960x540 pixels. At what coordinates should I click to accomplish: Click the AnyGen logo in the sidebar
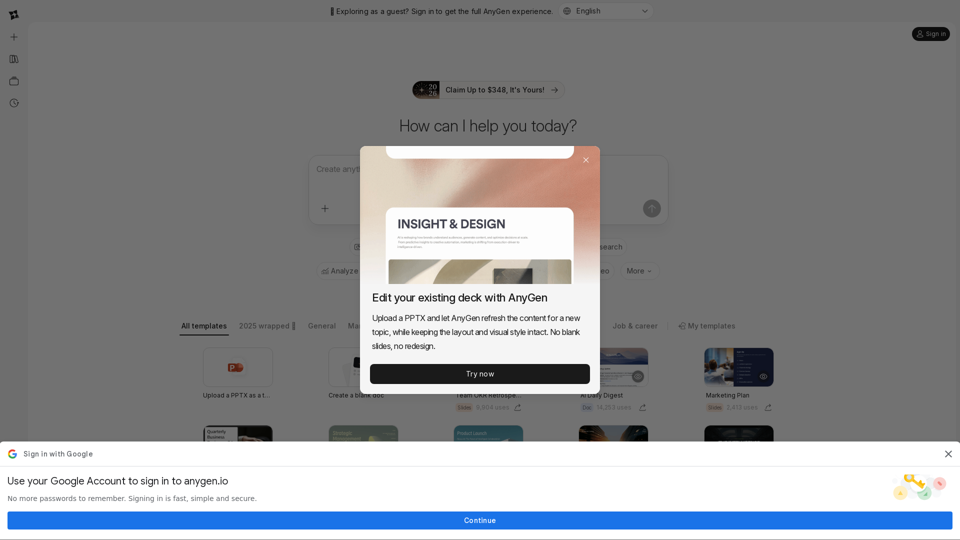14,15
